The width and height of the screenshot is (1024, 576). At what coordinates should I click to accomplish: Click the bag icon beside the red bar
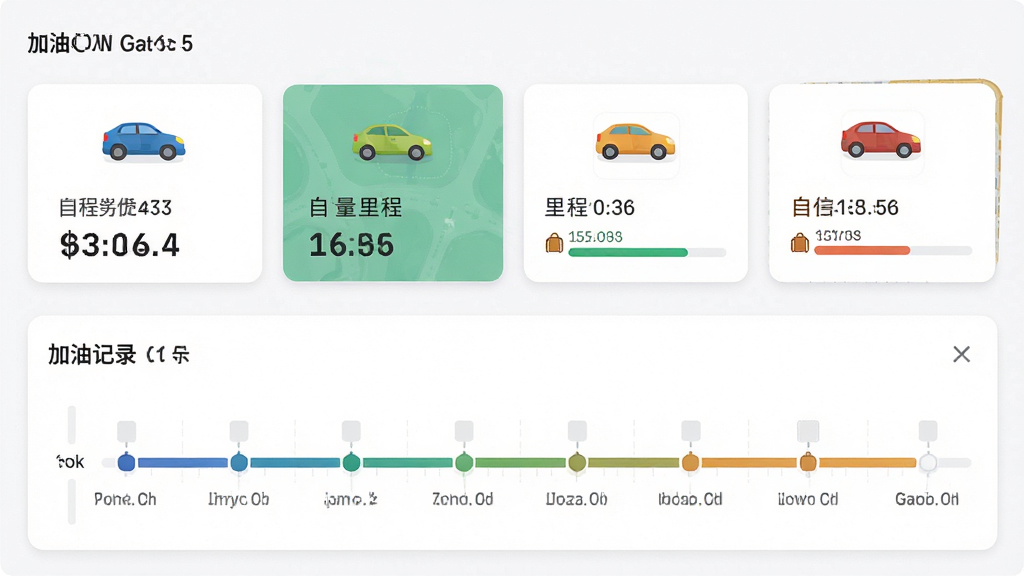click(799, 244)
